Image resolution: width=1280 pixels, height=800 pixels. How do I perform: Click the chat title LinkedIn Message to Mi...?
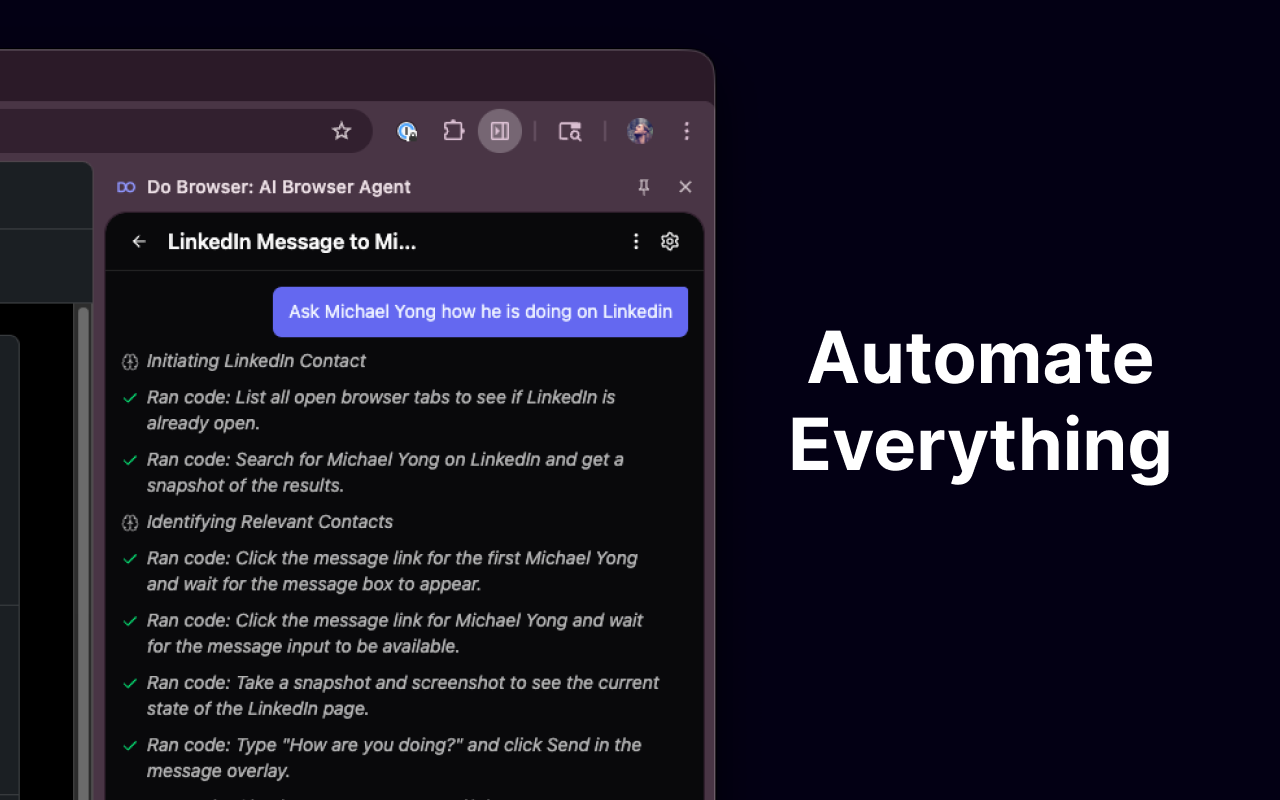coord(292,241)
